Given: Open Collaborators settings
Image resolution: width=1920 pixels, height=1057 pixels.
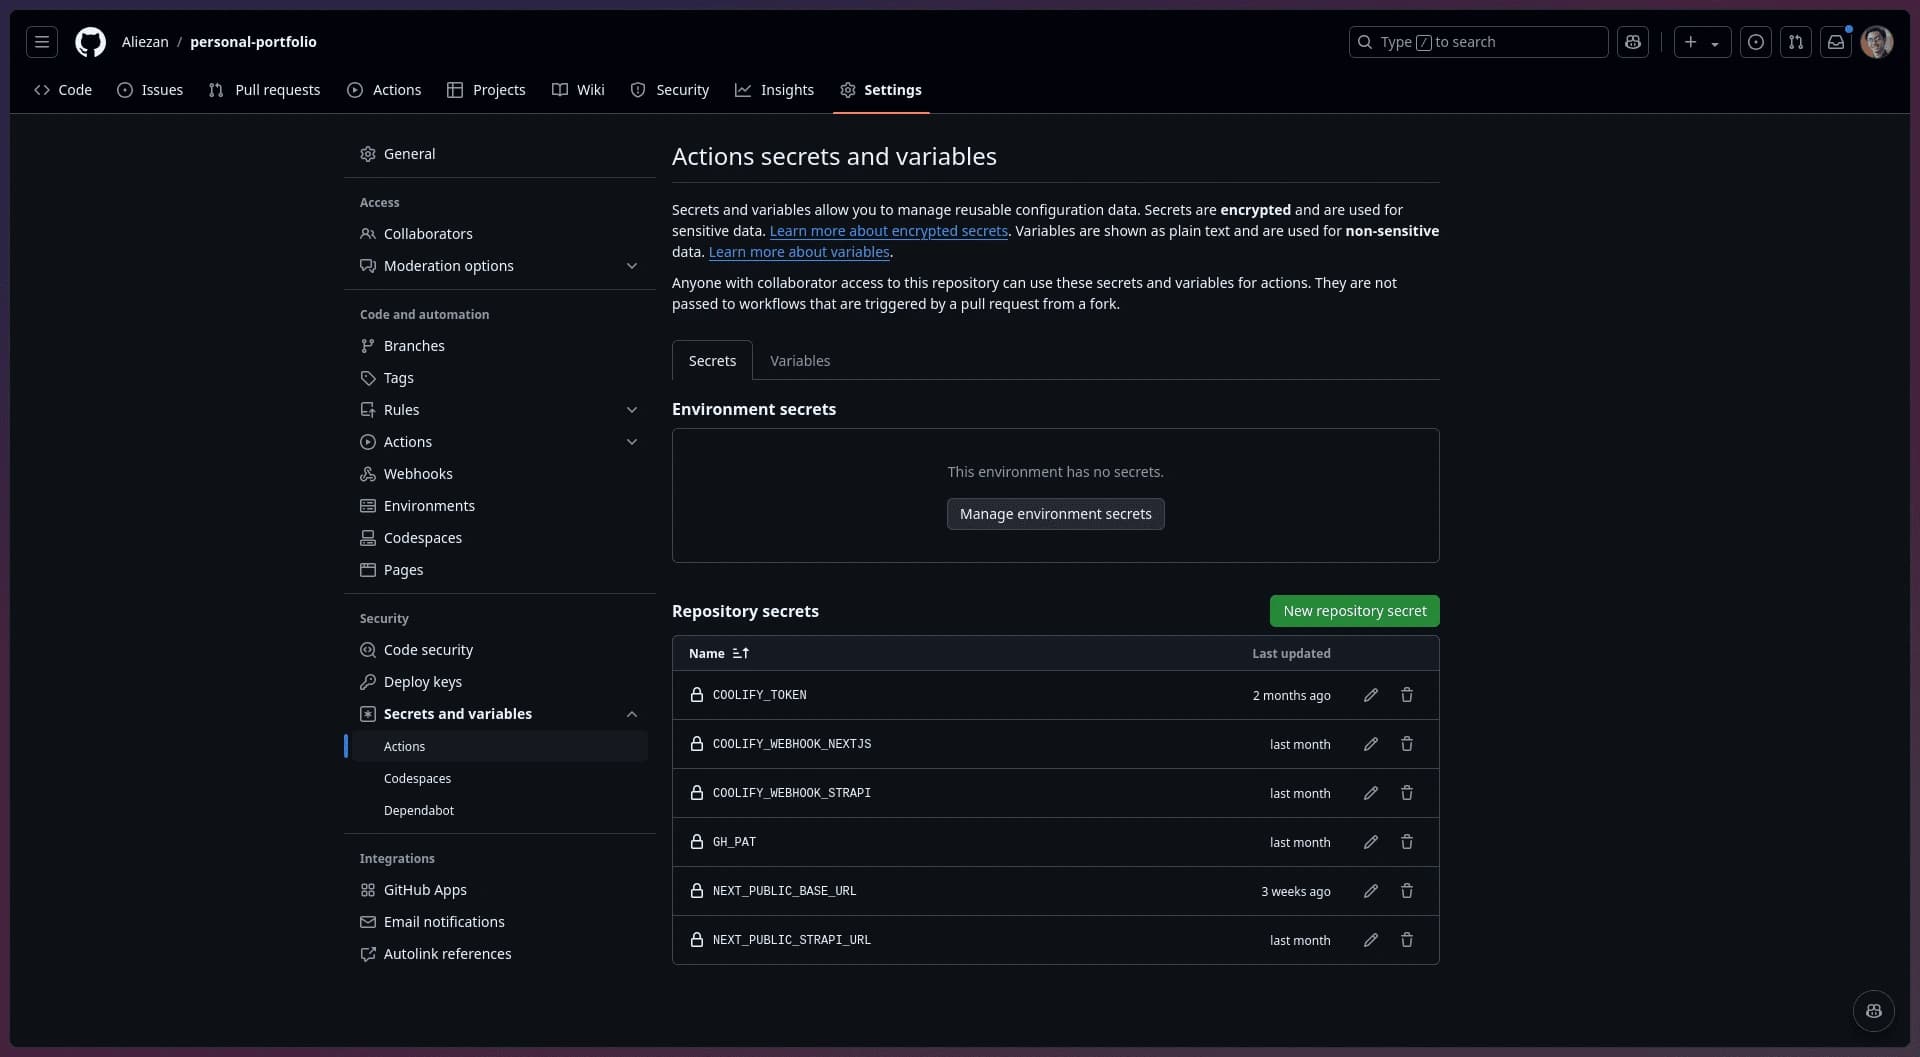Looking at the screenshot, I should (x=500, y=234).
